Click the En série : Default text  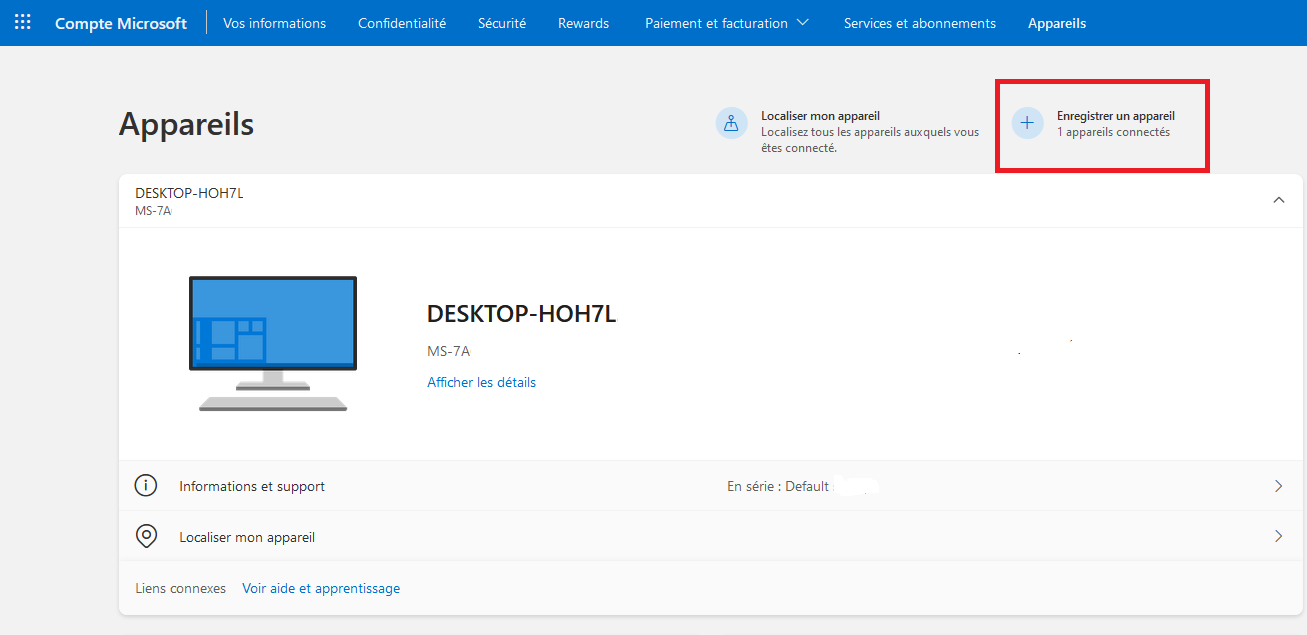(778, 486)
